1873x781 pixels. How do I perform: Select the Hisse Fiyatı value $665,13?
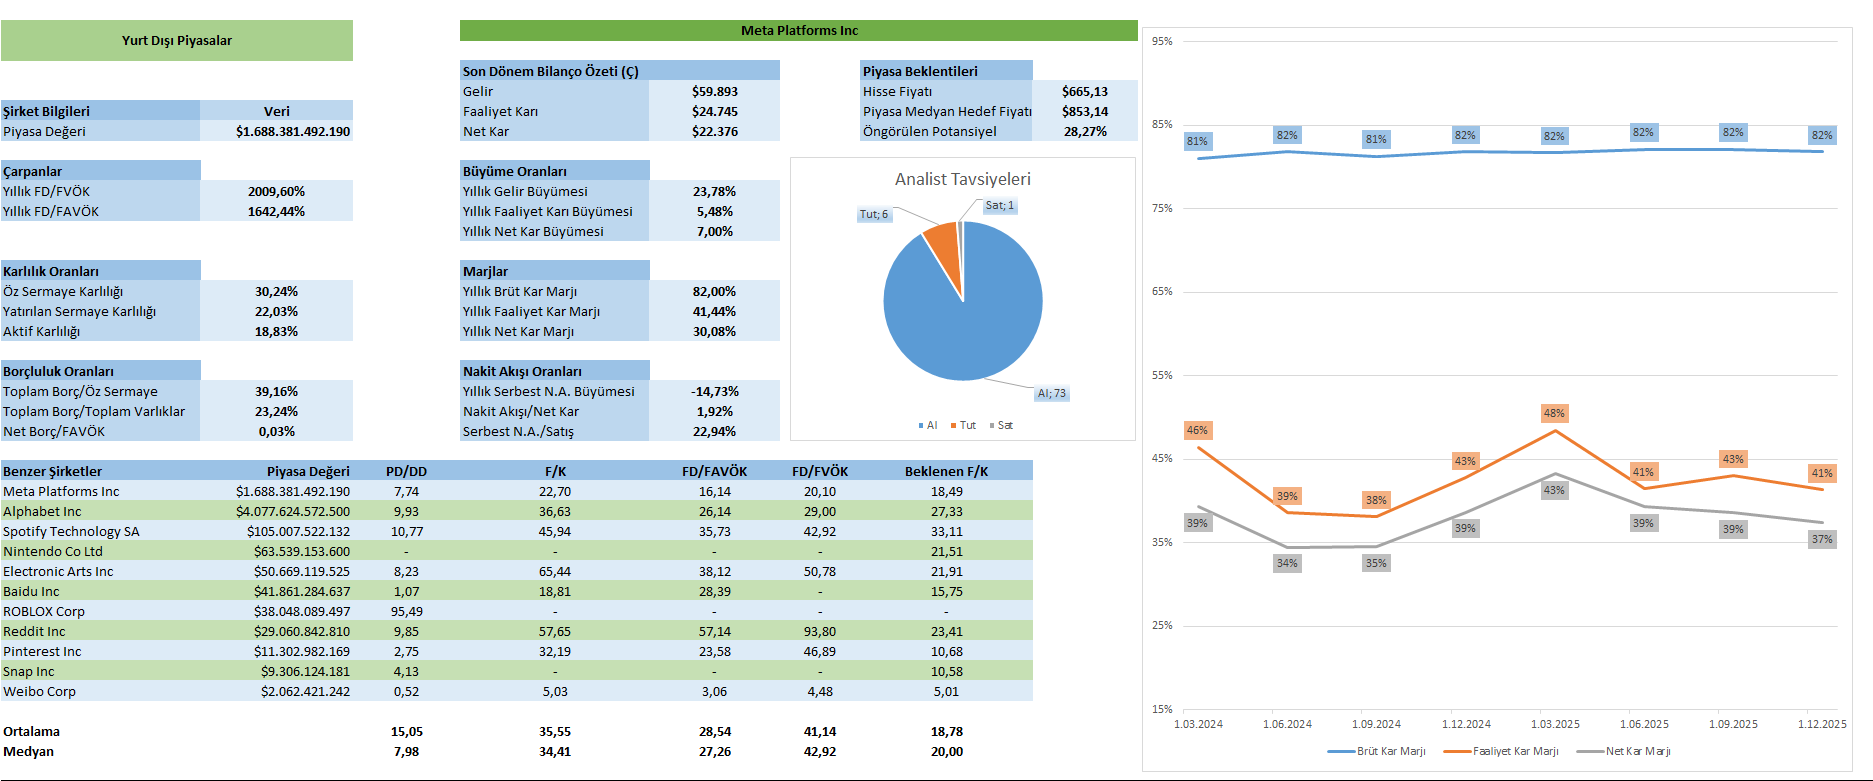click(1084, 91)
